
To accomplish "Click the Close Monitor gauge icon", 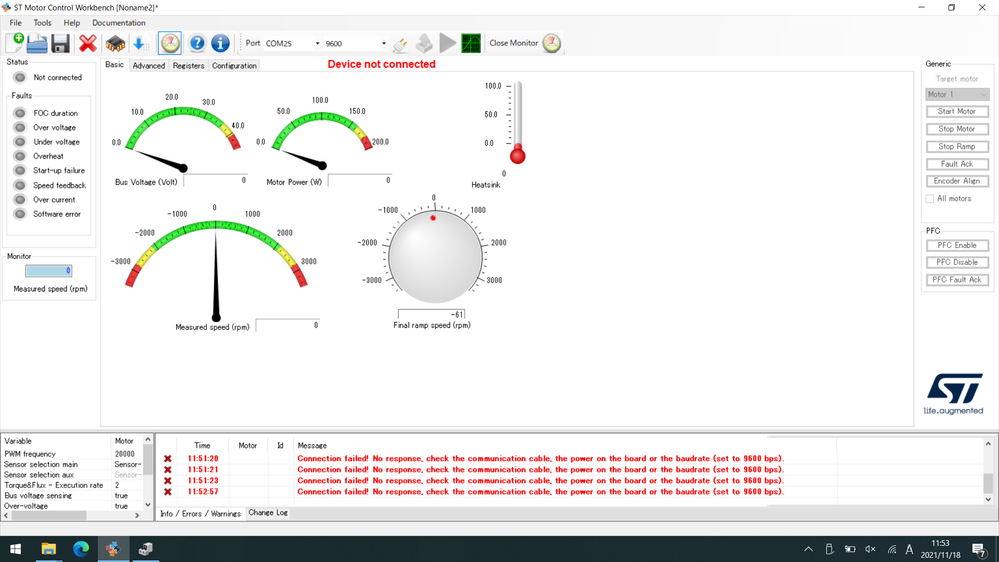I will tap(552, 43).
